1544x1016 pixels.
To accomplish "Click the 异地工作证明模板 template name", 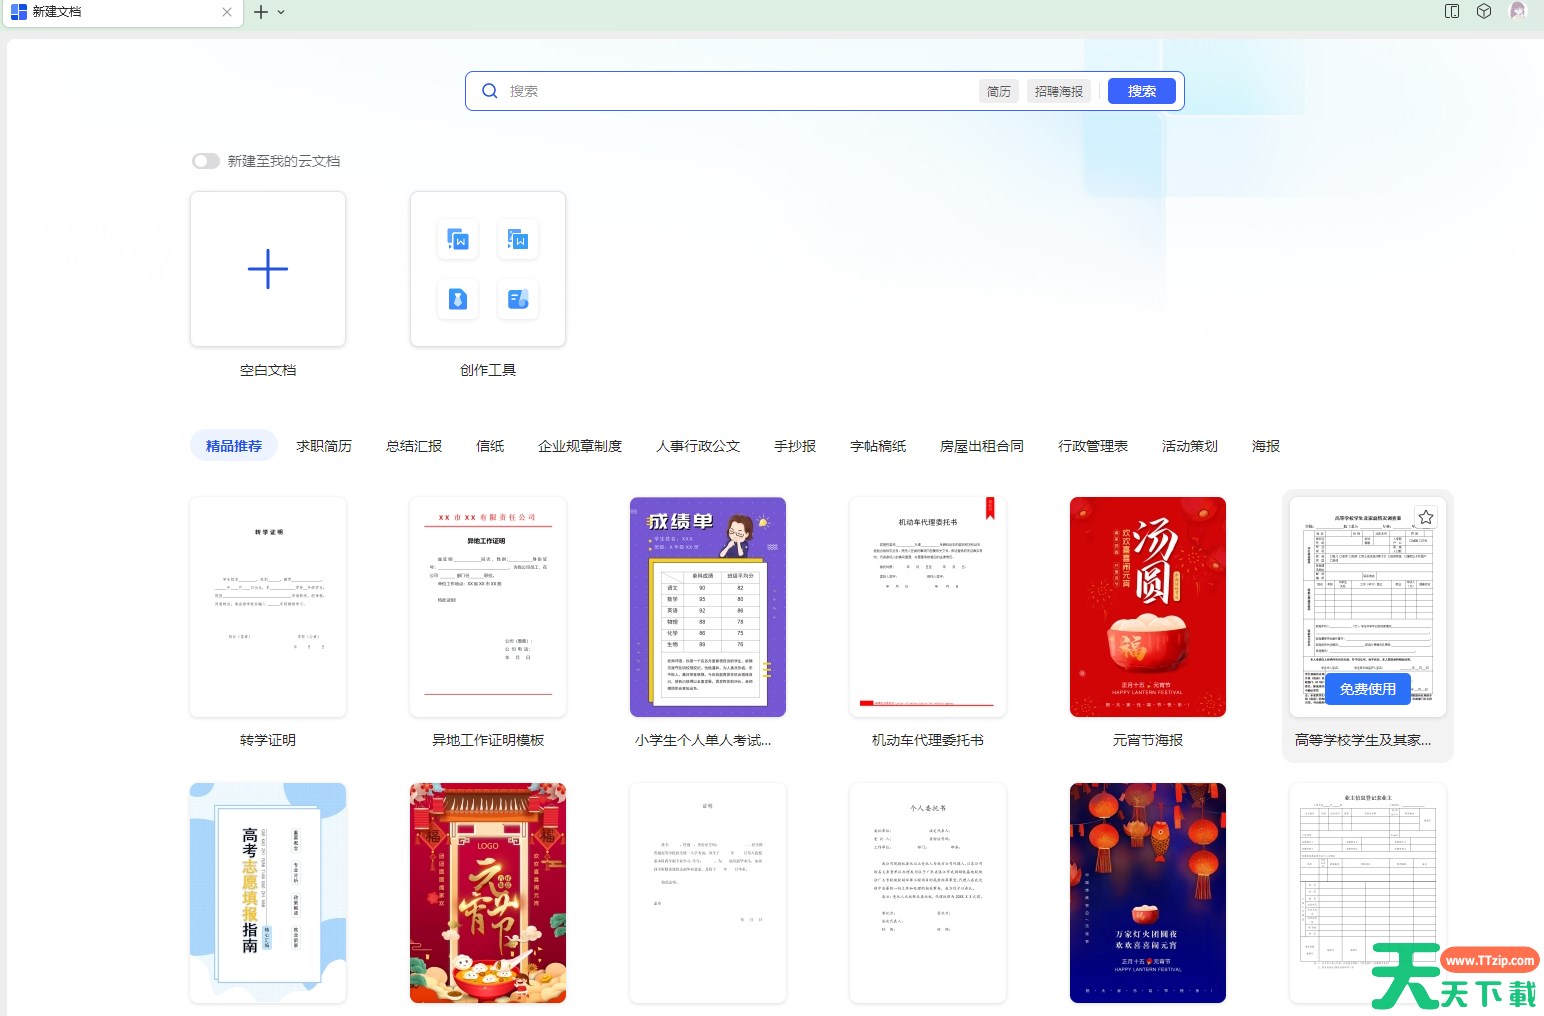I will pos(488,740).
